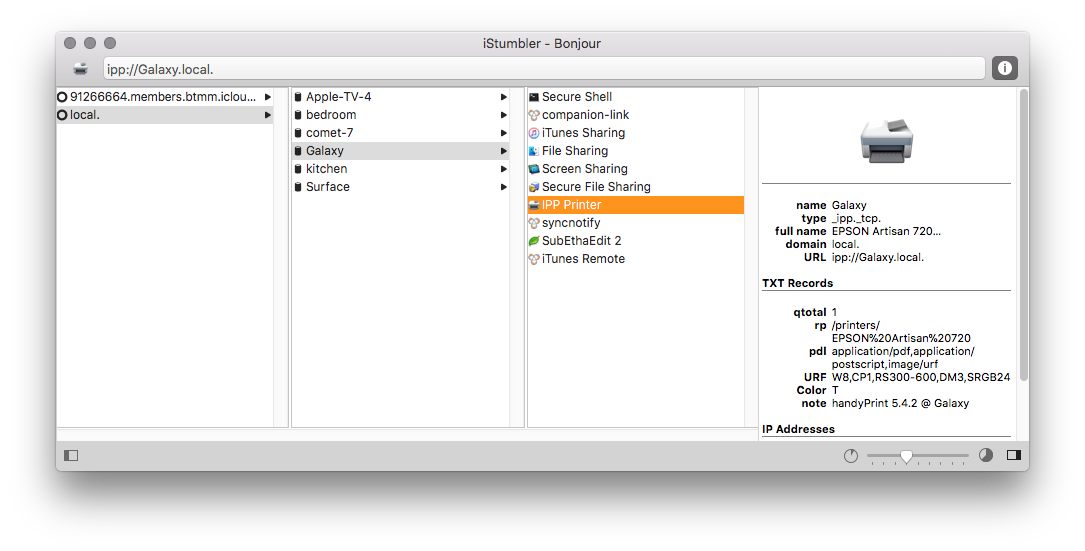Image resolution: width=1085 pixels, height=551 pixels.
Task: Select iTunes Remote service text
Action: (583, 259)
